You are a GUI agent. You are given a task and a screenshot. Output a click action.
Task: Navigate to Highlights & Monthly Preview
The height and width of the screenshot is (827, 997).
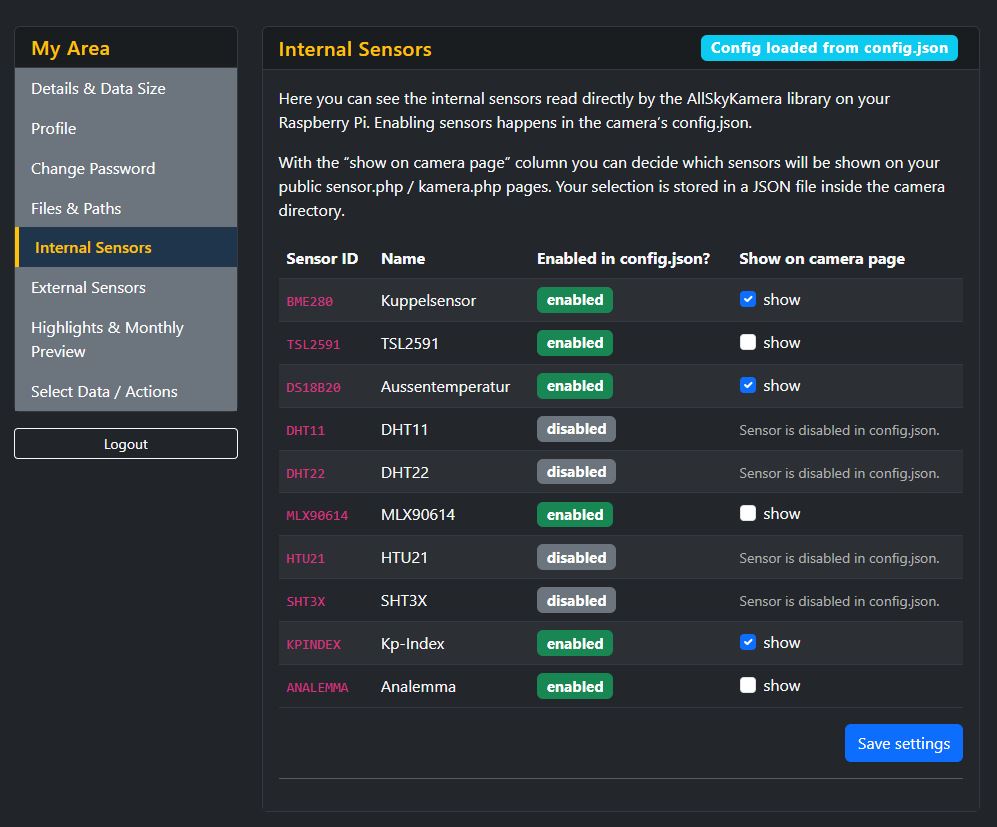point(107,339)
